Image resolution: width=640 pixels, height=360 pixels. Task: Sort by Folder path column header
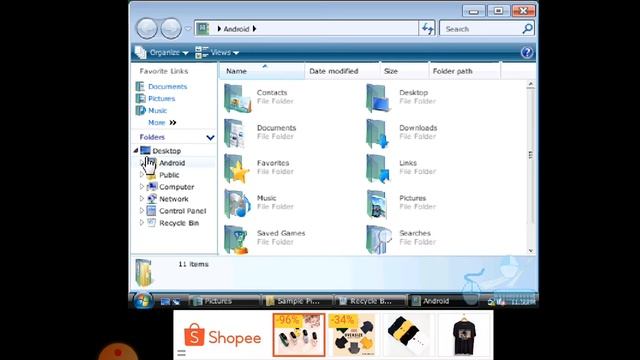(x=464, y=71)
